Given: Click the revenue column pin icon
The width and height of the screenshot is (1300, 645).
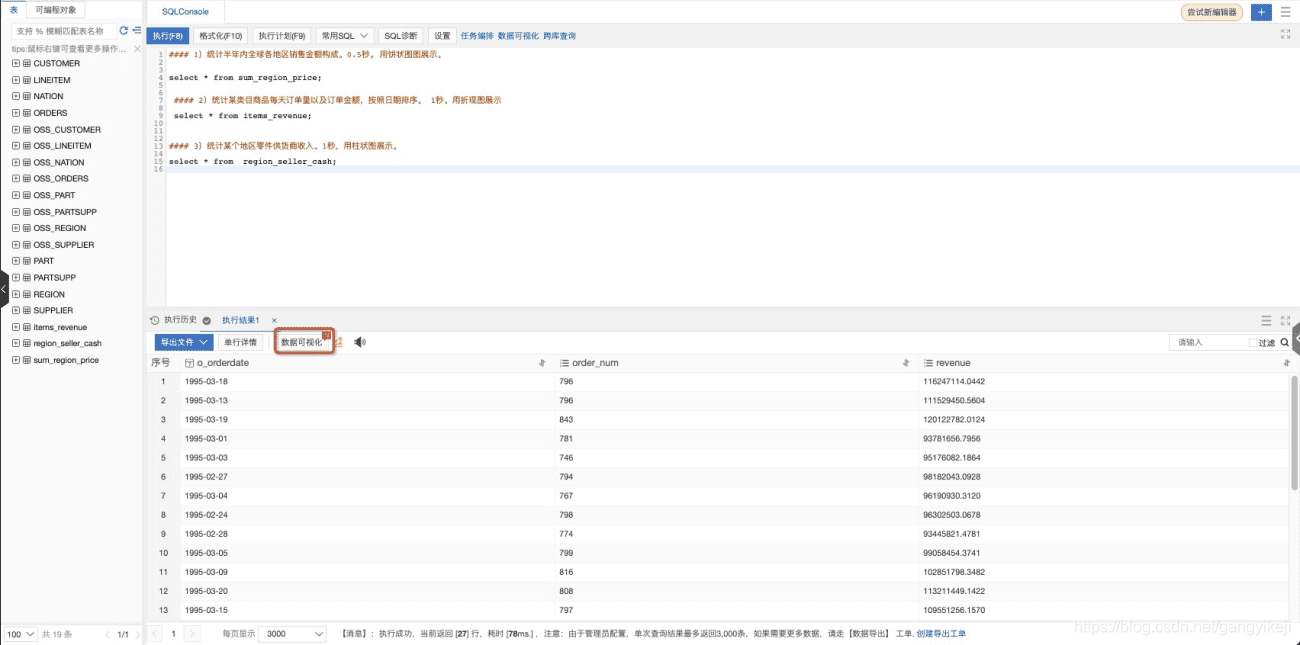Looking at the screenshot, I should (1287, 363).
